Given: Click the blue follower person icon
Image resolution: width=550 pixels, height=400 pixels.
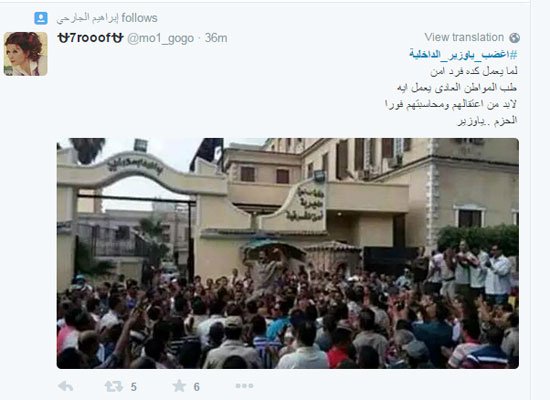Looking at the screenshot, I should coord(41,18).
